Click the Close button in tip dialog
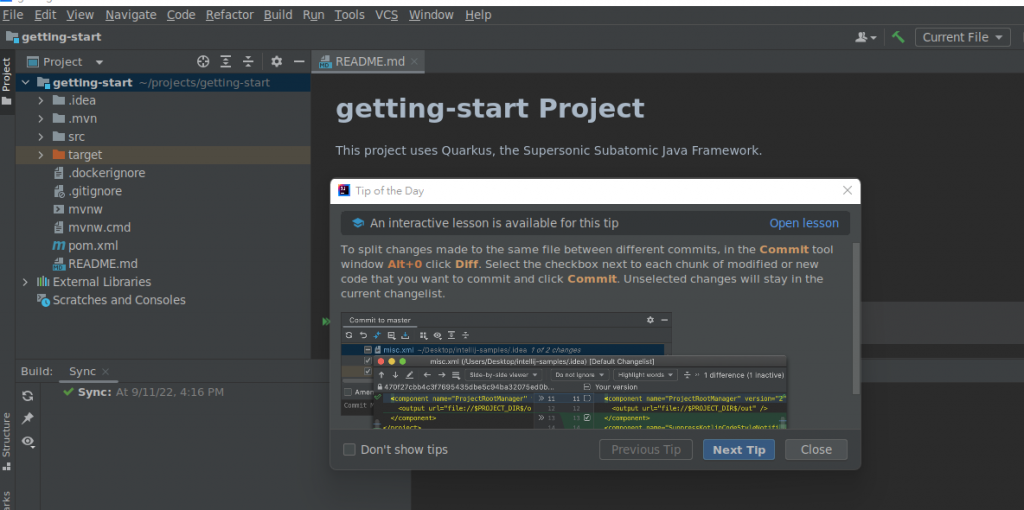 [816, 449]
